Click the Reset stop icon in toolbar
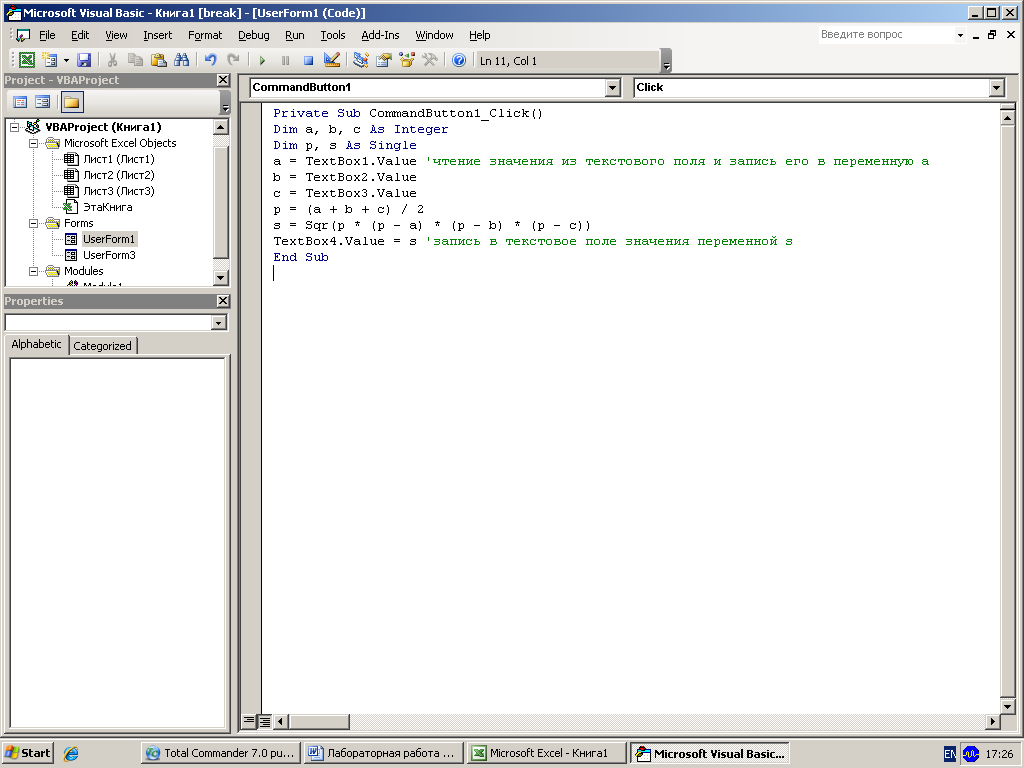Image resolution: width=1024 pixels, height=768 pixels. (309, 61)
